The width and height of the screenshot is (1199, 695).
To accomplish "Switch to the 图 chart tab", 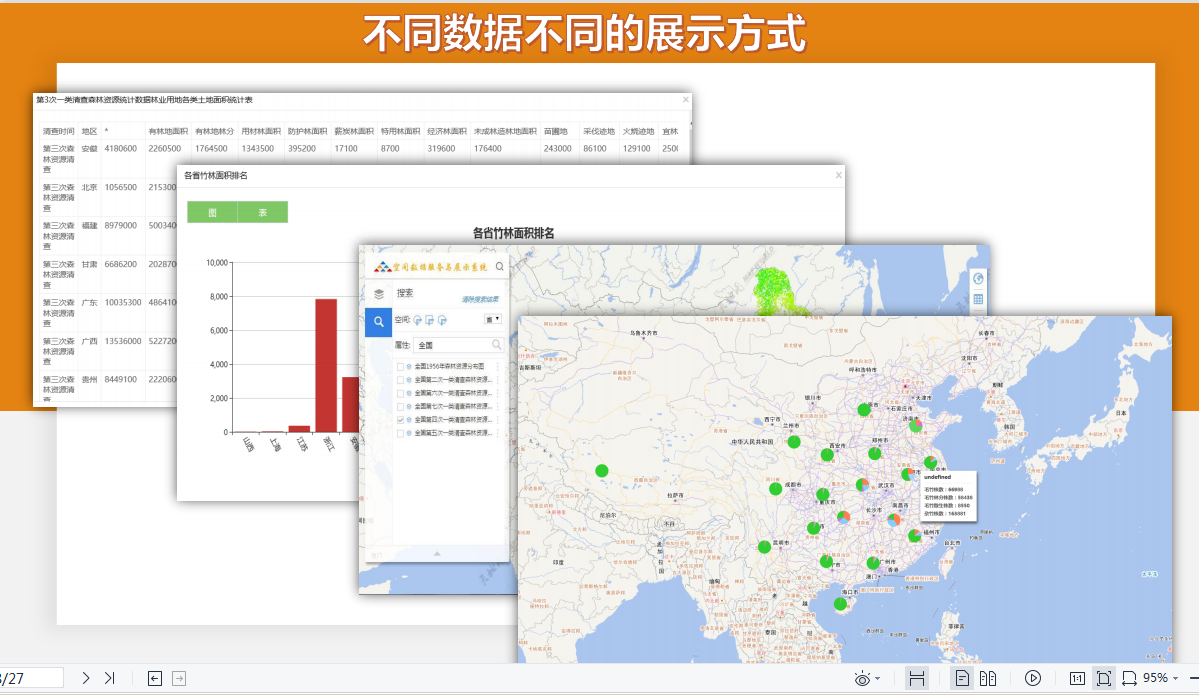I will [212, 212].
